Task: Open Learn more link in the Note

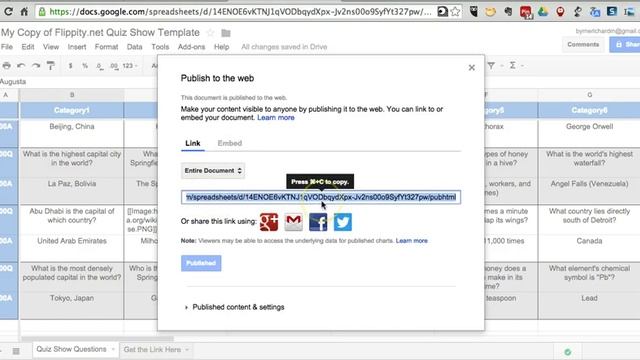Action: (x=411, y=241)
